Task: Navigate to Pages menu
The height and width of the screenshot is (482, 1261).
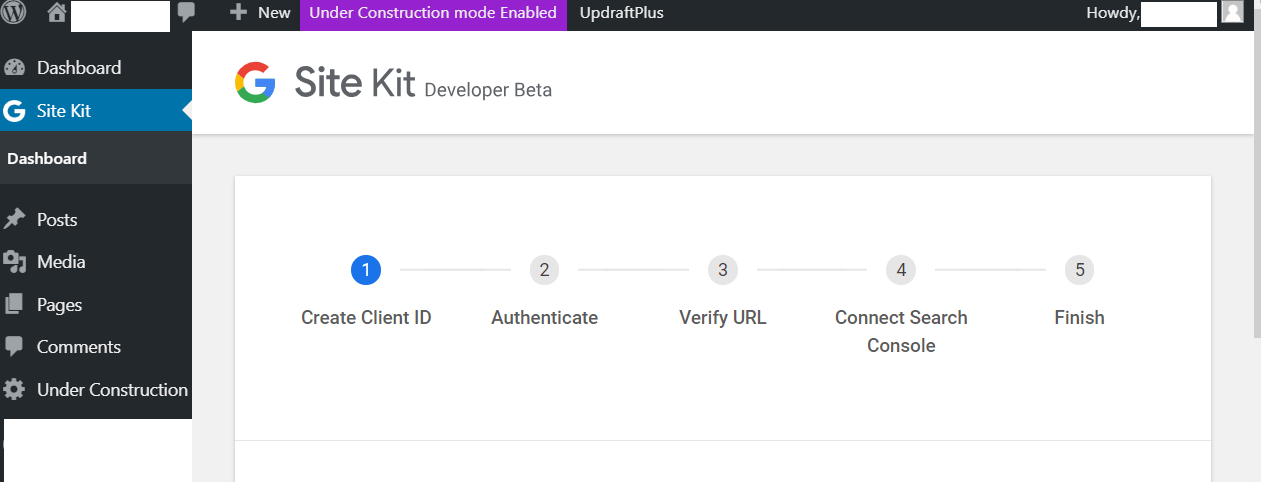Action: [59, 305]
